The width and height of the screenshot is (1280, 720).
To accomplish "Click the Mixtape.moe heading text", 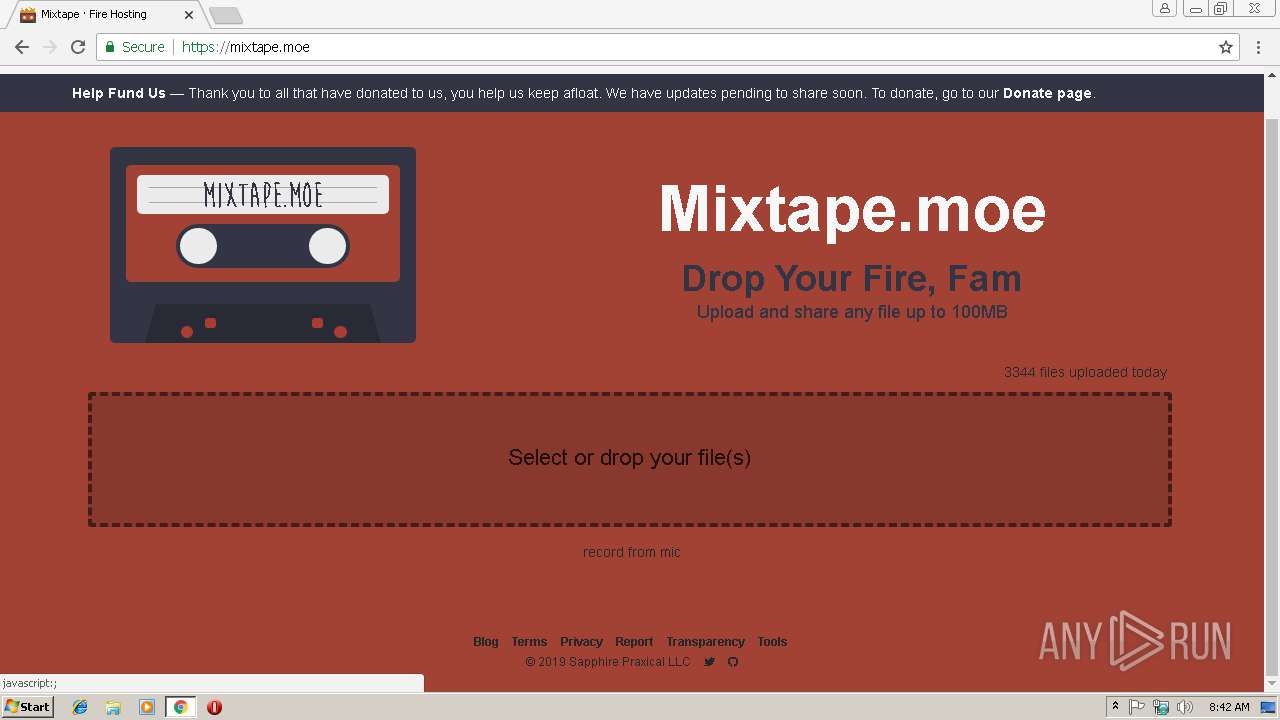I will pos(852,209).
